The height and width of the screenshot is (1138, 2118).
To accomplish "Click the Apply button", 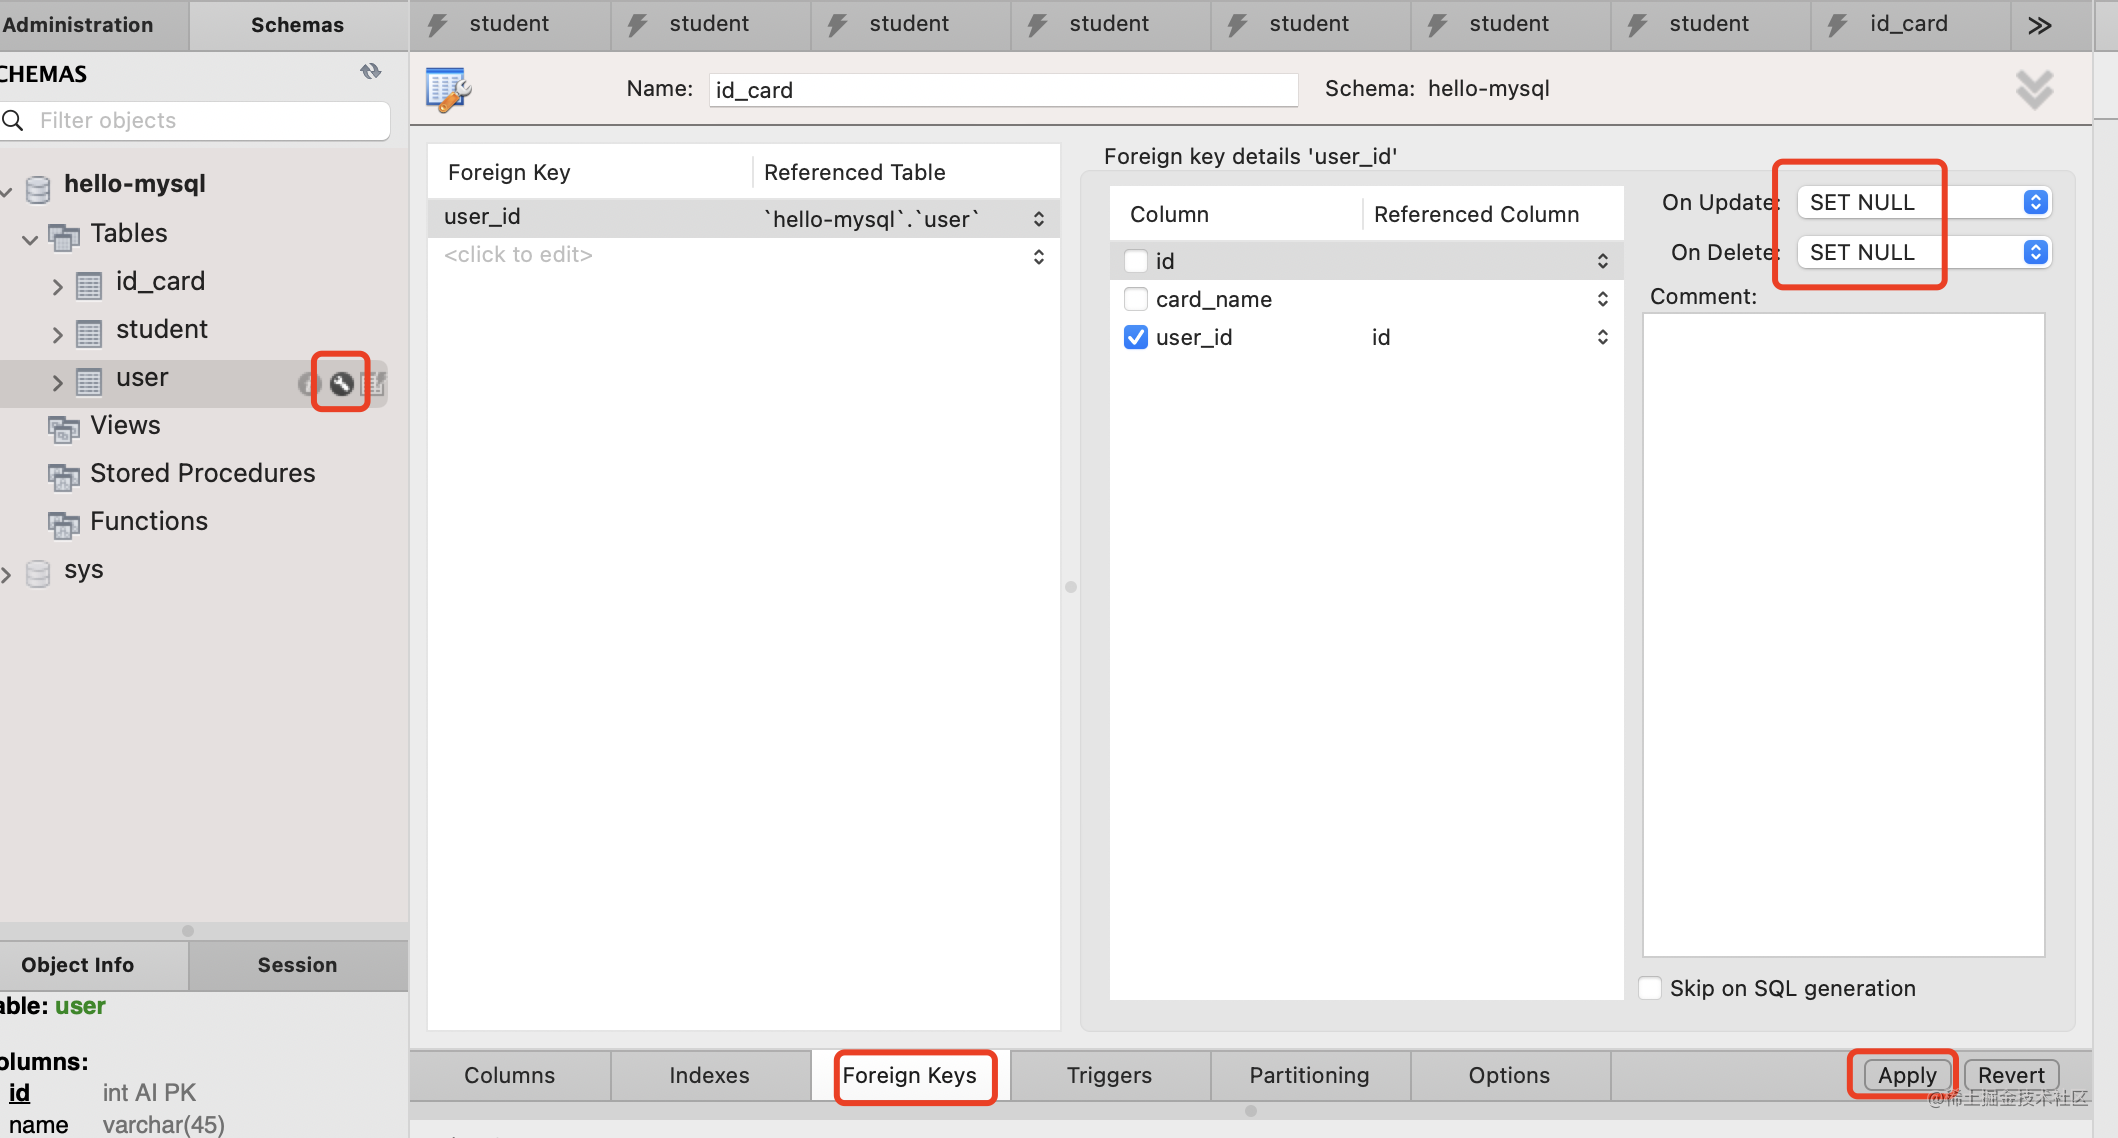I will 1906,1075.
